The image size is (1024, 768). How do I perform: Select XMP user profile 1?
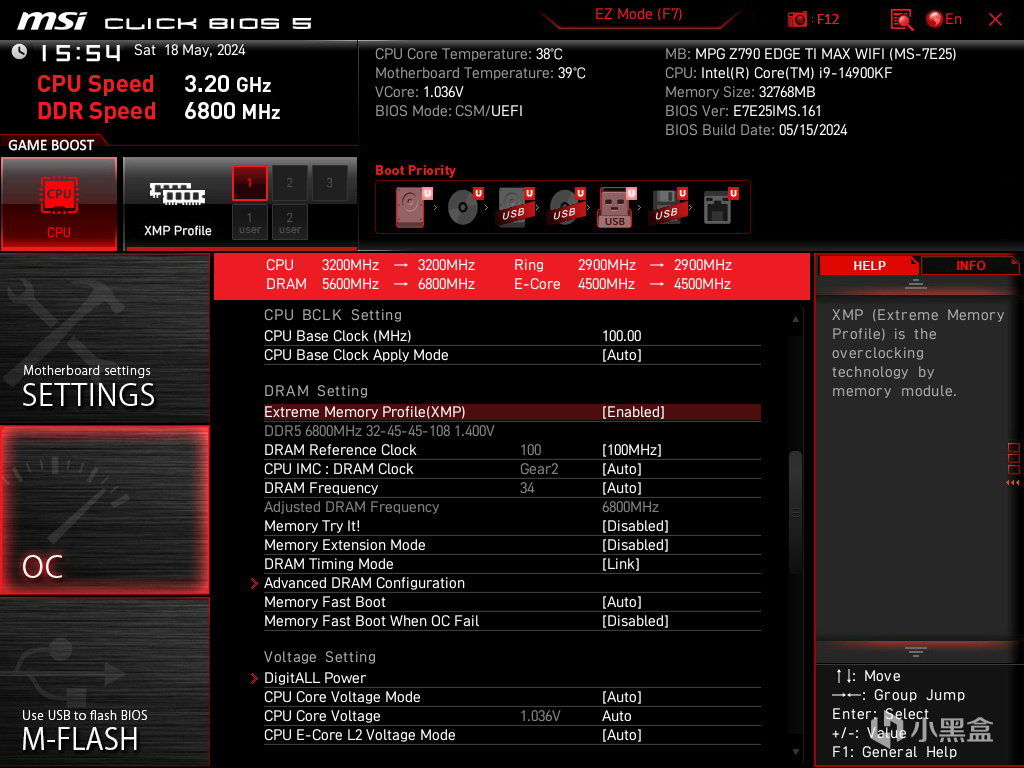249,222
